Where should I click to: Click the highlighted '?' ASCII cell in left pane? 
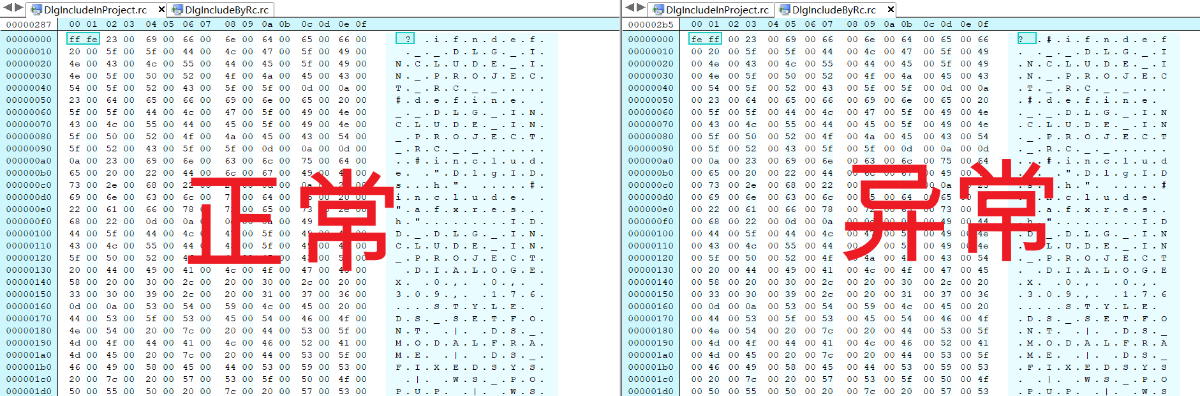click(406, 38)
